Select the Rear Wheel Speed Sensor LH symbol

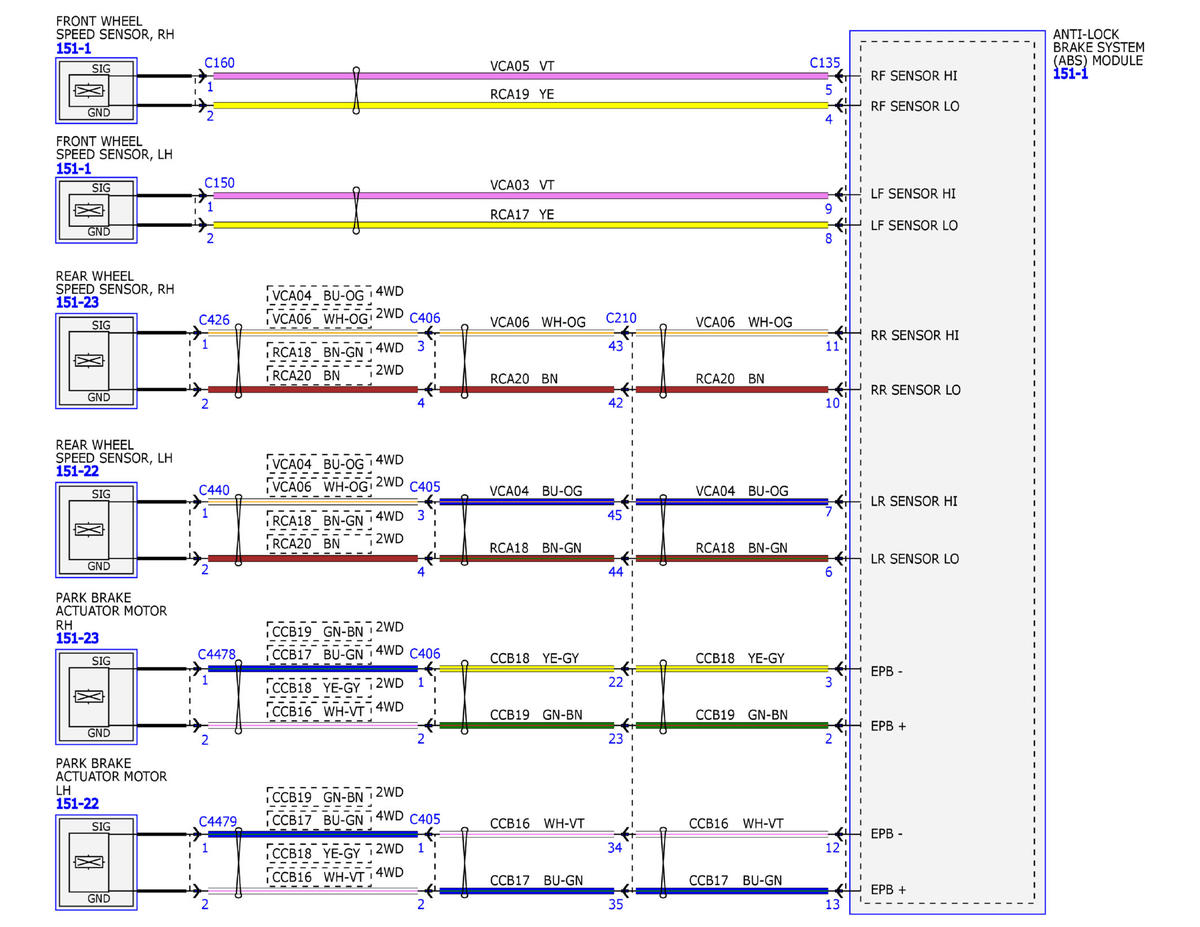pos(96,529)
